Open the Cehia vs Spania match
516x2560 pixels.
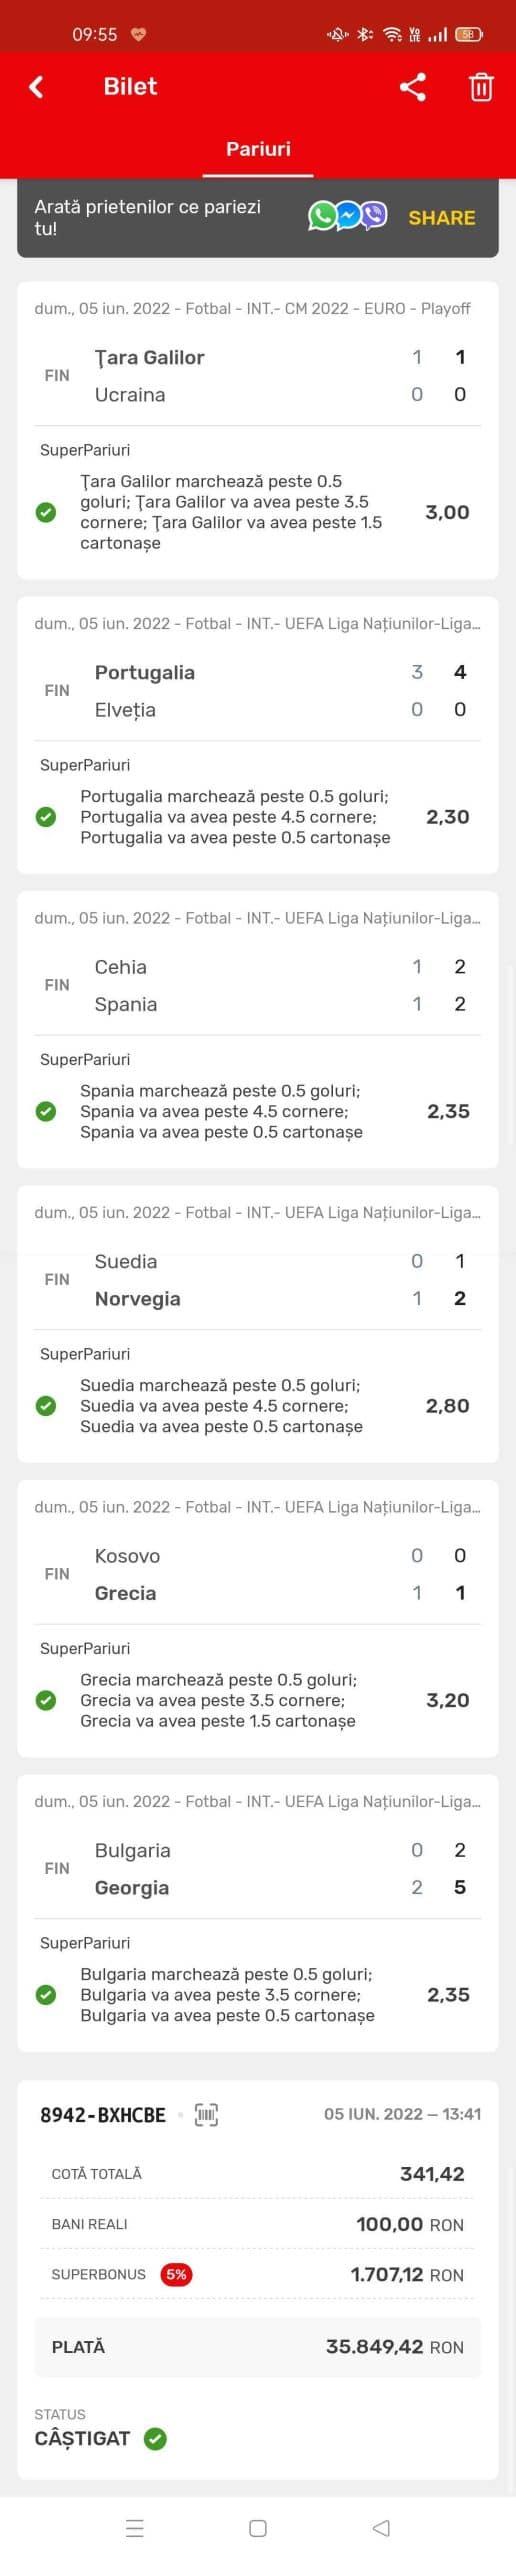click(258, 985)
